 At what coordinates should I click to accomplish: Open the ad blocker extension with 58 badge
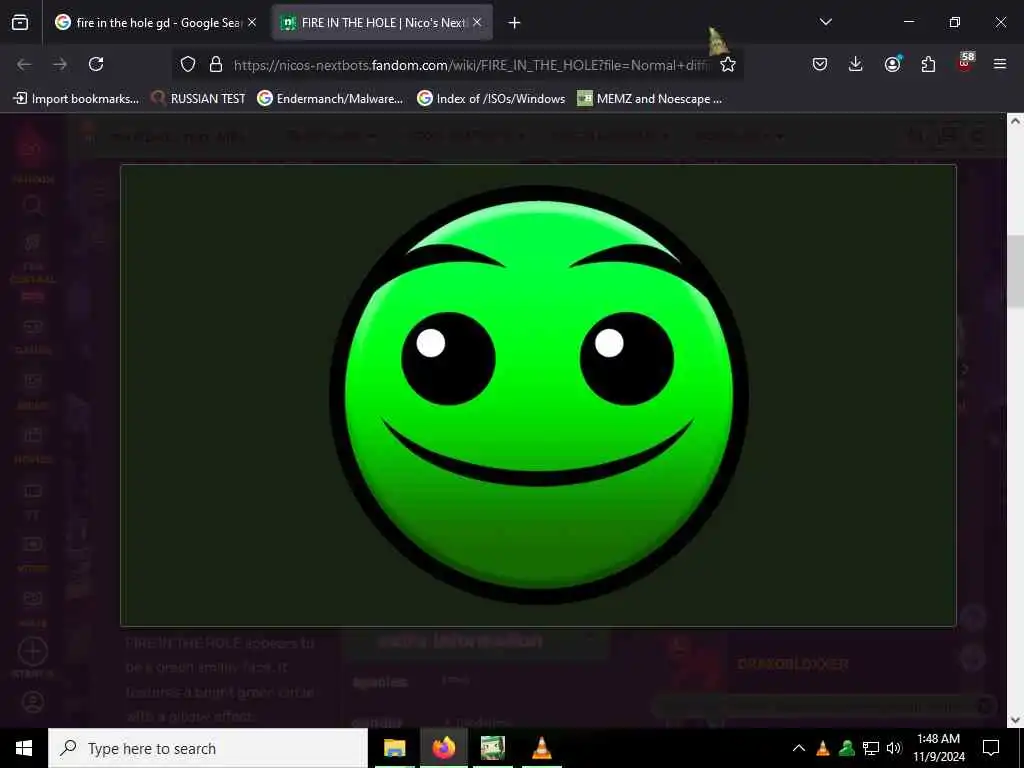tap(965, 63)
